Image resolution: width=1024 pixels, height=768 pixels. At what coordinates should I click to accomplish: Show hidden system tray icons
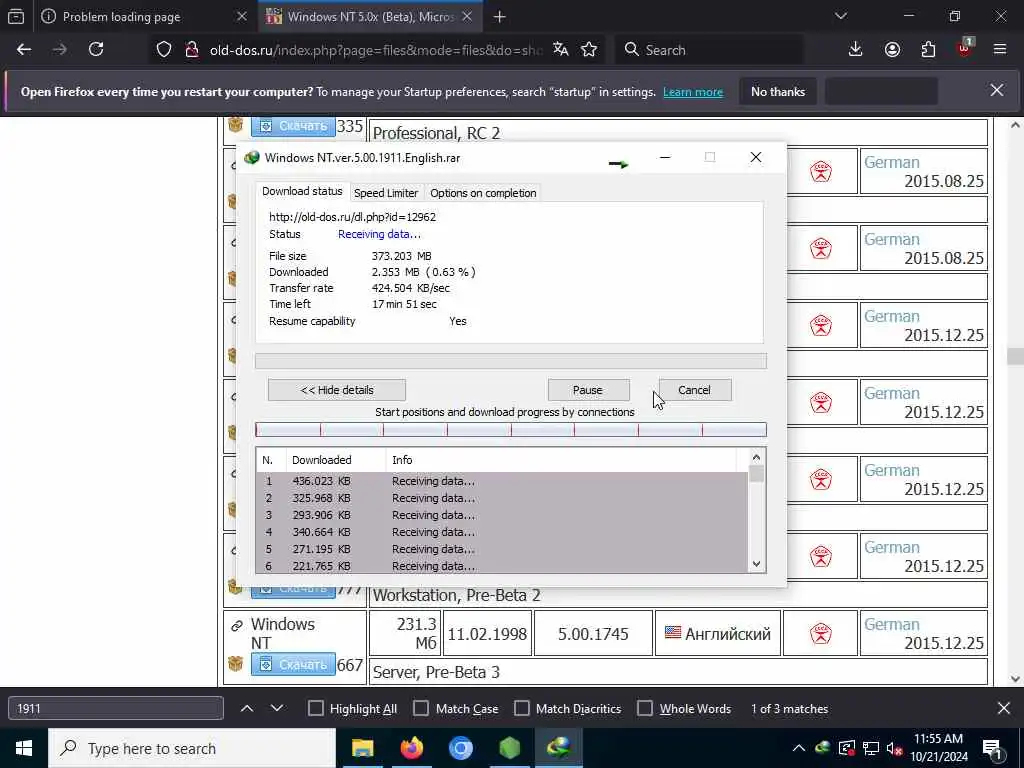pos(799,748)
